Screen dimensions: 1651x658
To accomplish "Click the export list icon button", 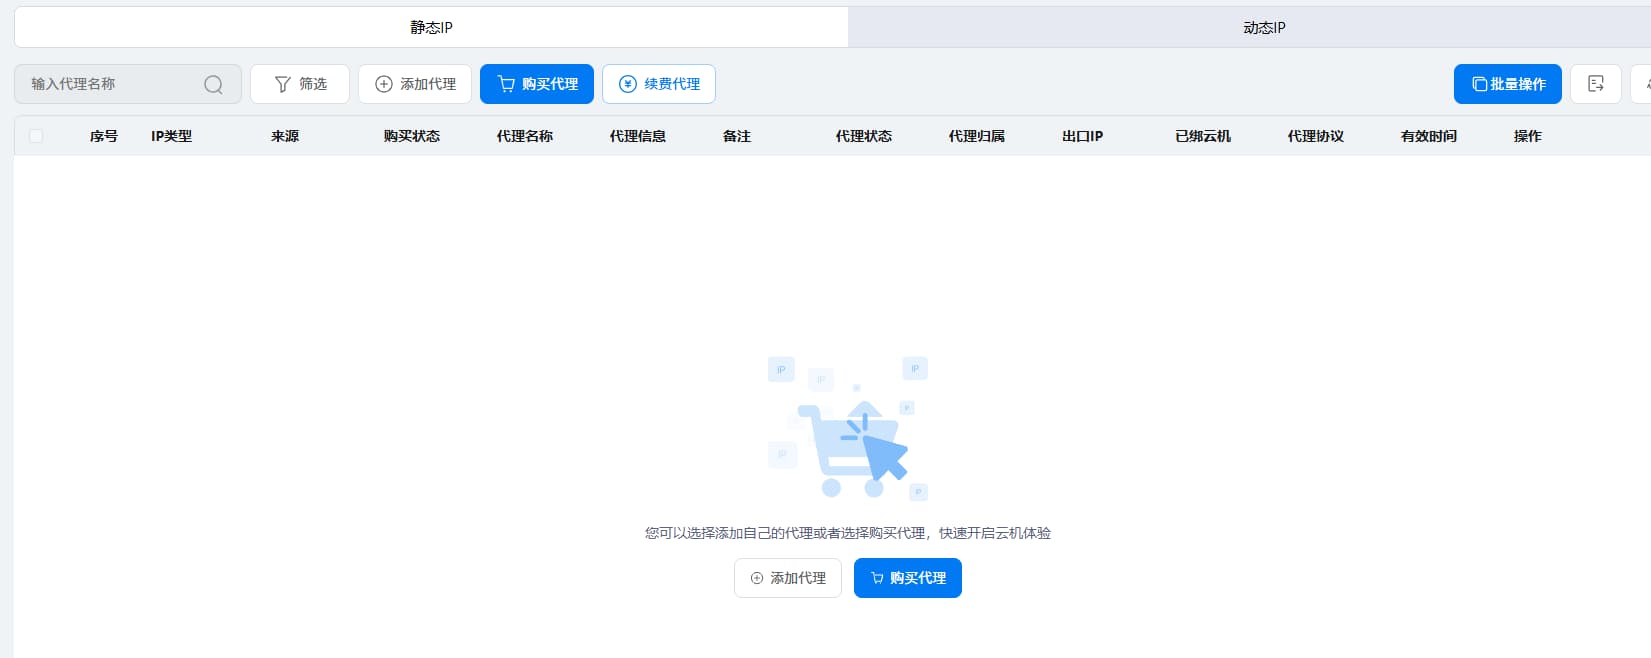I will tap(1595, 84).
